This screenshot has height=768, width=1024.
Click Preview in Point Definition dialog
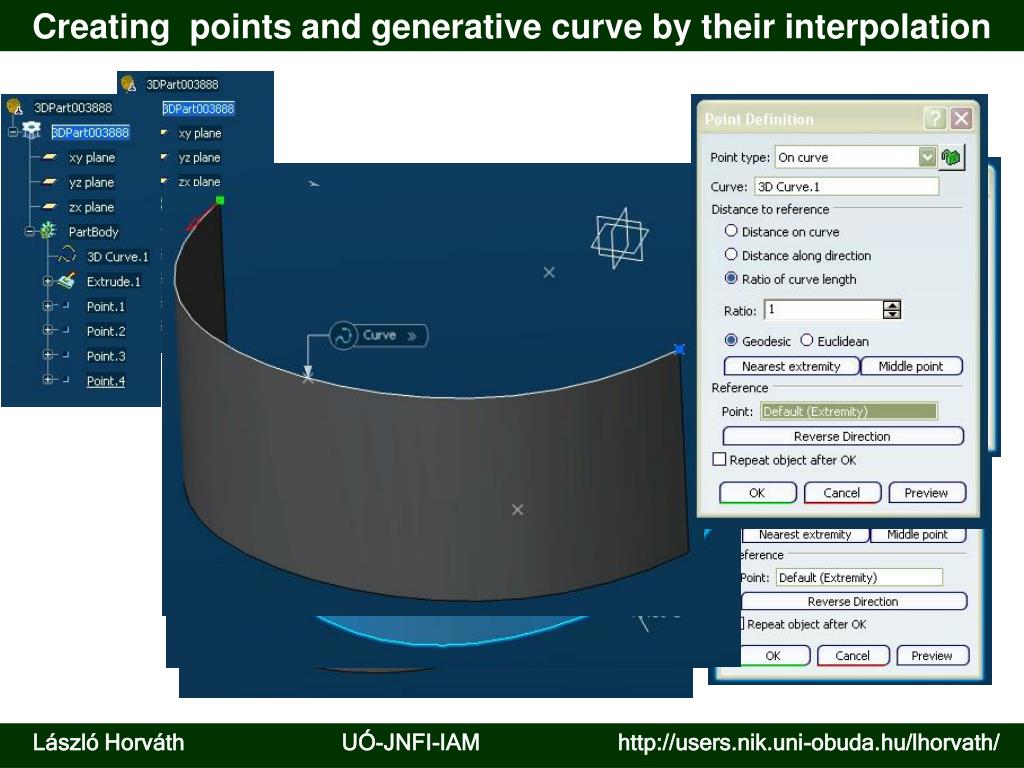[927, 493]
